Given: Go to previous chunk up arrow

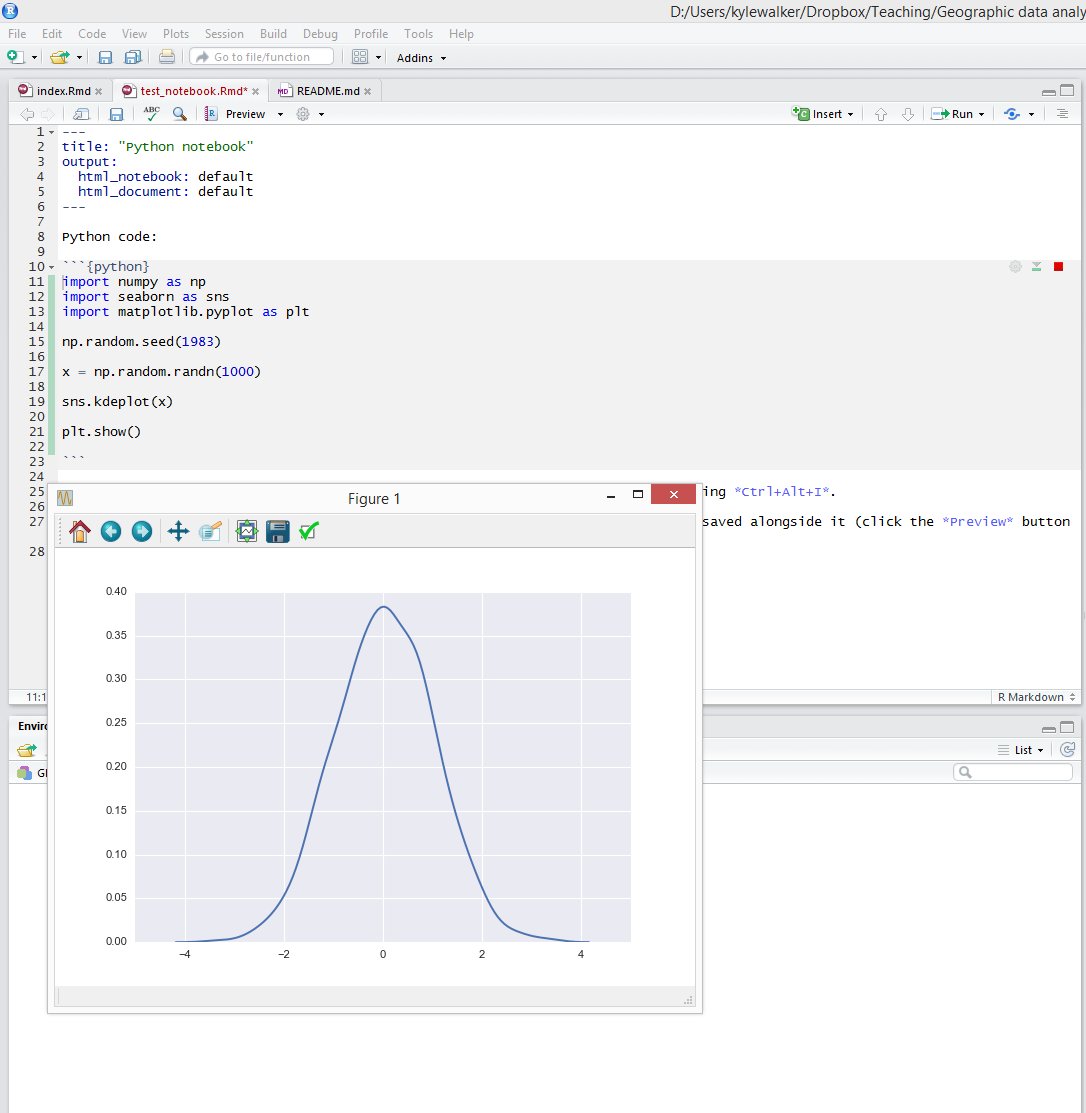Looking at the screenshot, I should [881, 114].
